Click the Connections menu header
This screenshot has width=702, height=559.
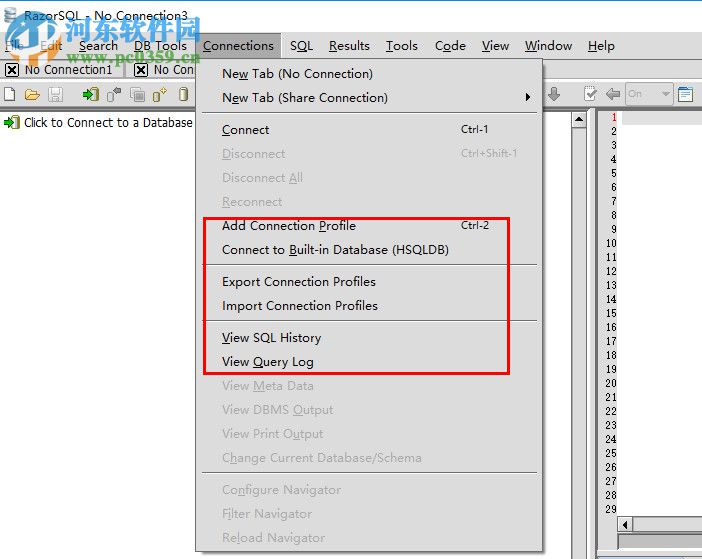[238, 46]
